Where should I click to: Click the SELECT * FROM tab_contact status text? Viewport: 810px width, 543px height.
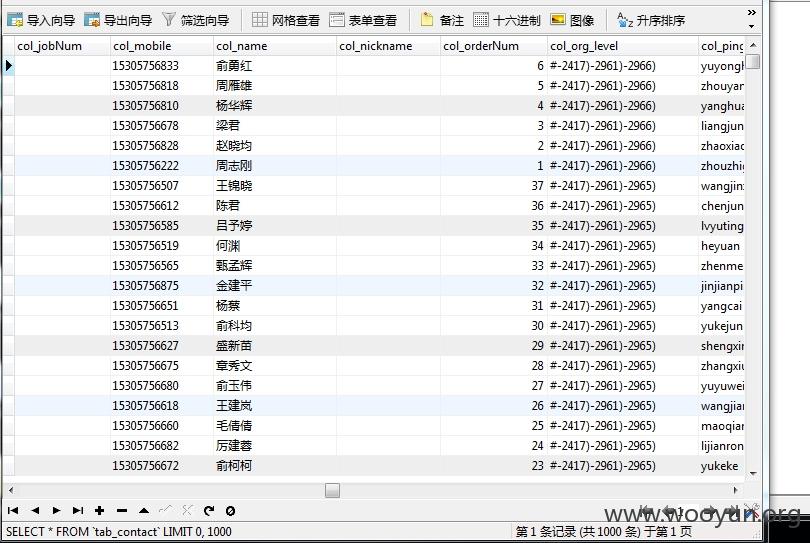[118, 532]
